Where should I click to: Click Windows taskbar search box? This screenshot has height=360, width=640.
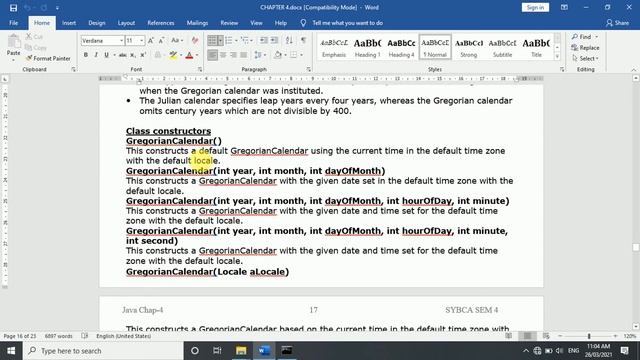[x=103, y=351]
